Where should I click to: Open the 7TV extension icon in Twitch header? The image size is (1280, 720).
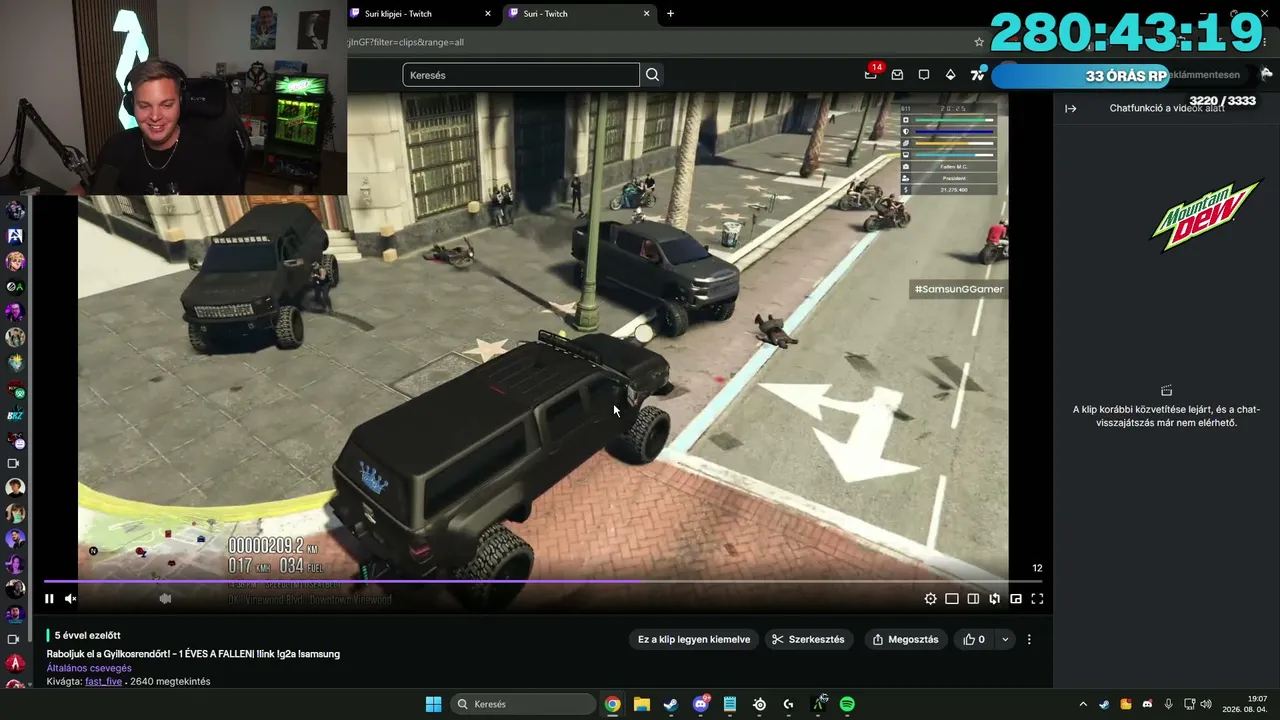978,74
